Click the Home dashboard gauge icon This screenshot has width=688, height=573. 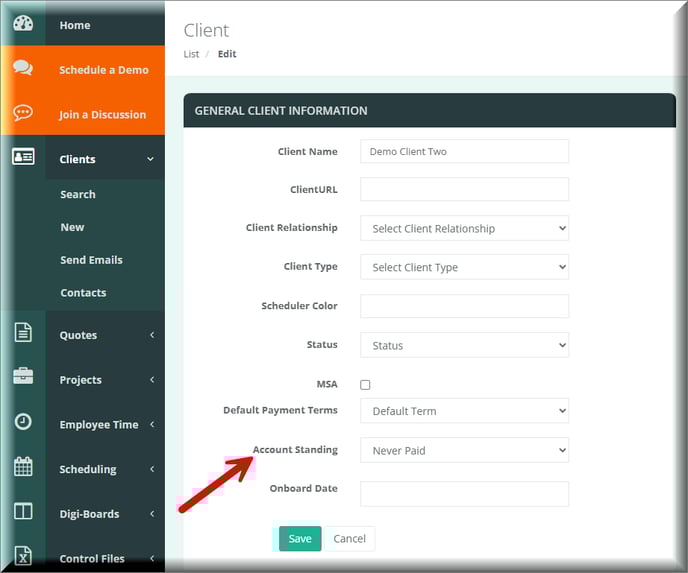tap(23, 24)
